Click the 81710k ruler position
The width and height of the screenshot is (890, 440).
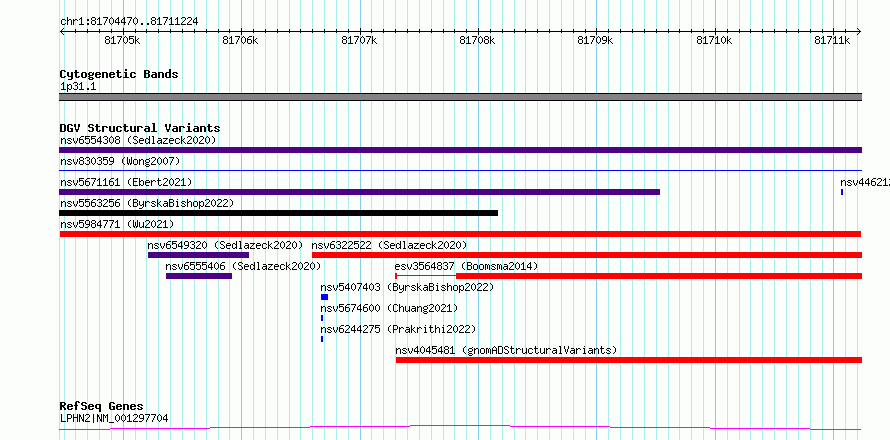[715, 40]
